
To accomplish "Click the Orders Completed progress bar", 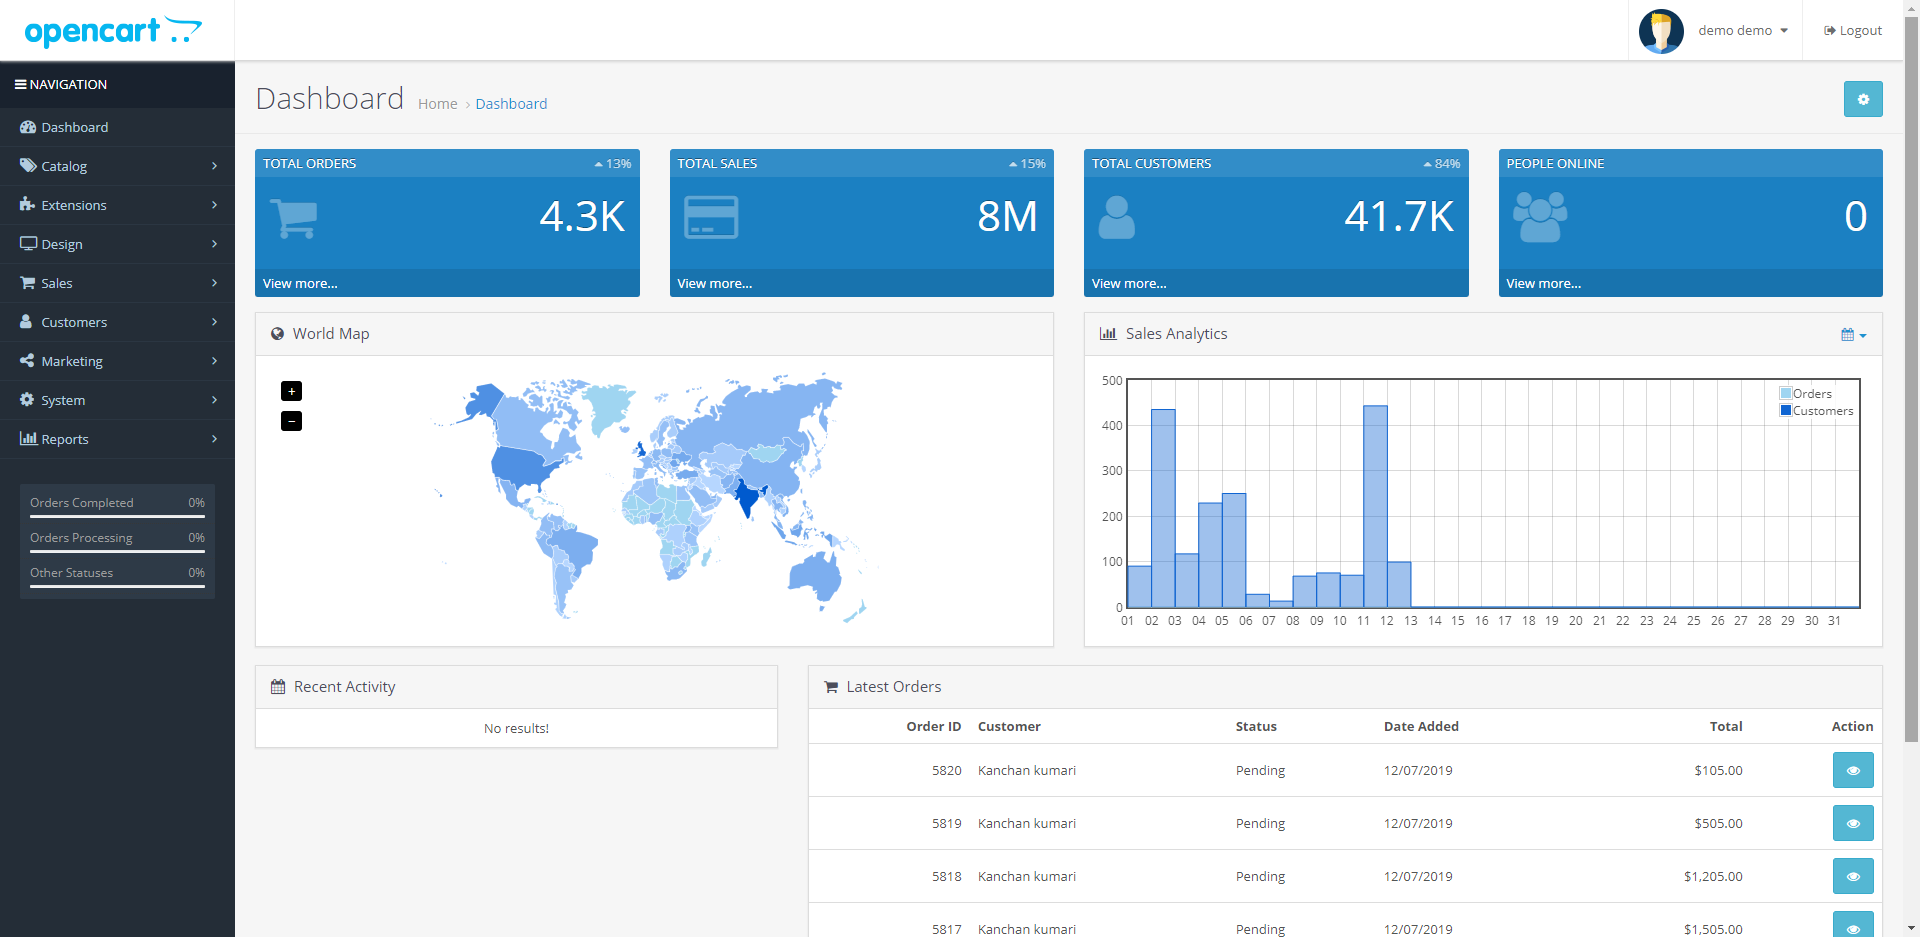I will pyautogui.click(x=117, y=516).
